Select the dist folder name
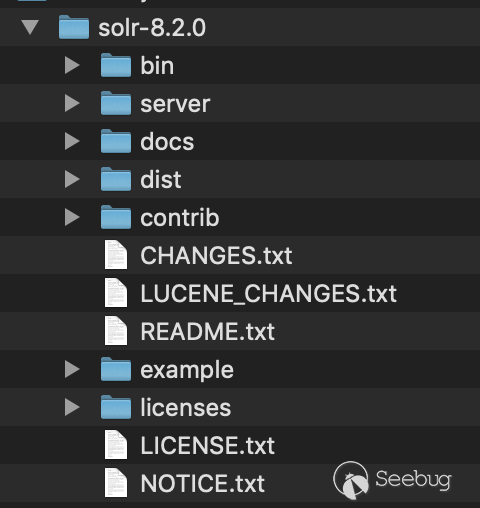 coord(161,180)
